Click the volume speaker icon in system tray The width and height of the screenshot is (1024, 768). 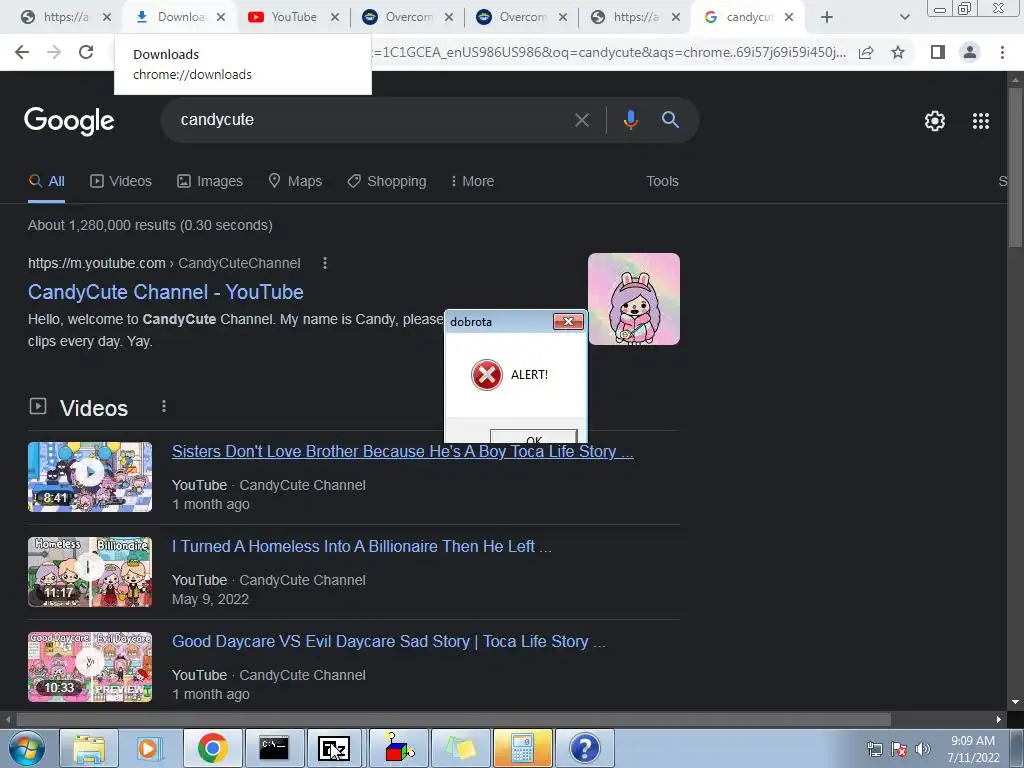click(923, 749)
